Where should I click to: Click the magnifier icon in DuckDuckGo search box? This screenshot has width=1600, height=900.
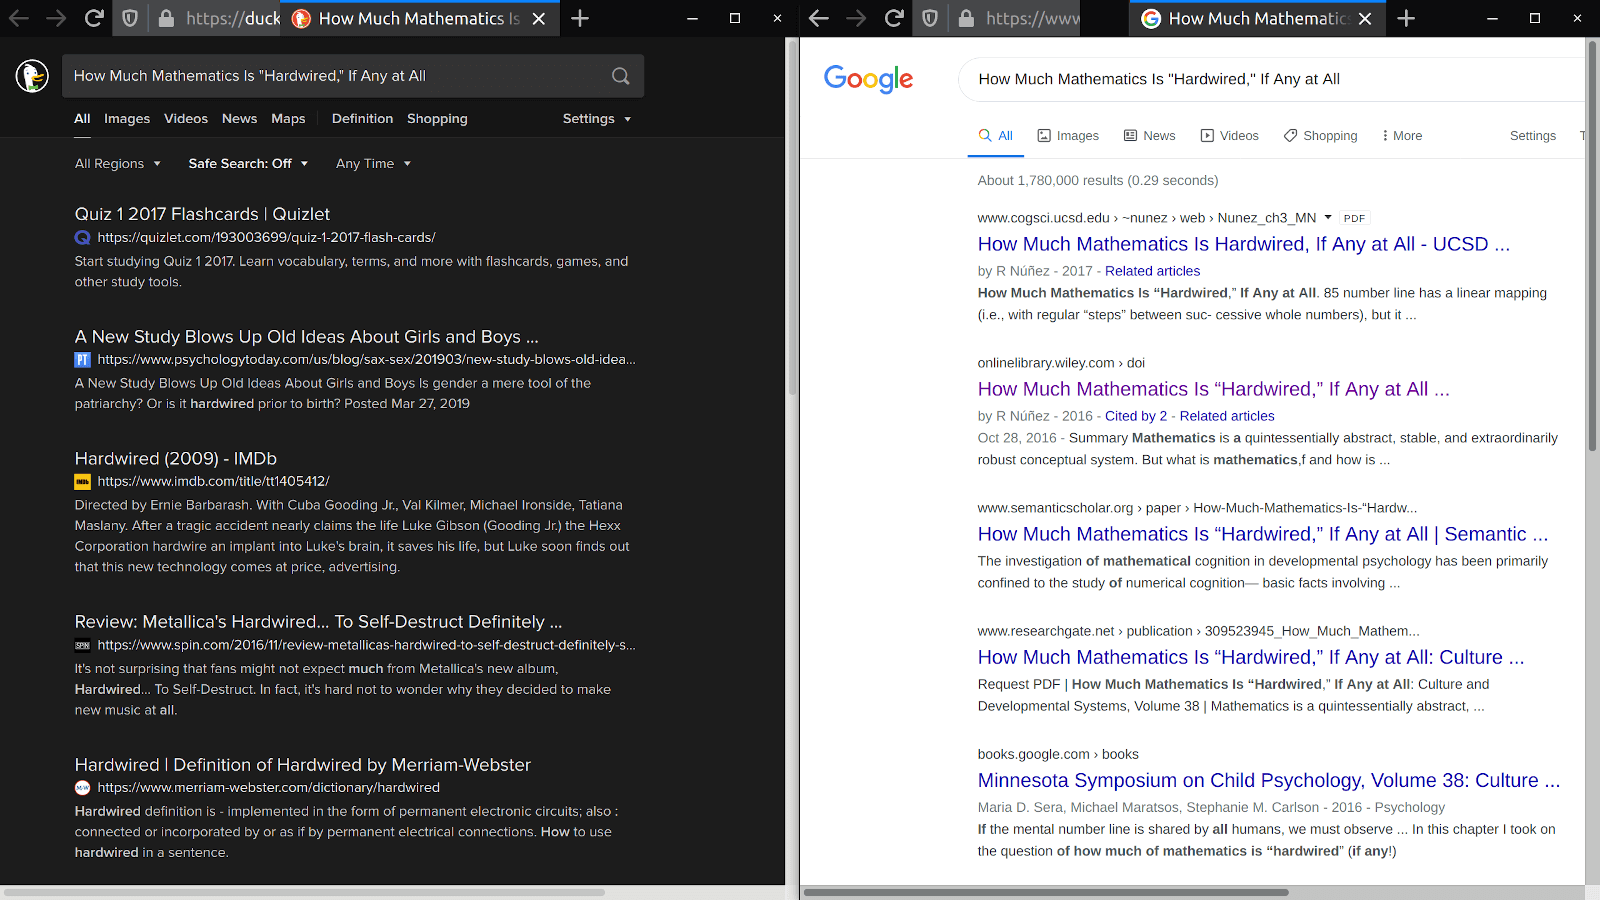click(x=620, y=76)
